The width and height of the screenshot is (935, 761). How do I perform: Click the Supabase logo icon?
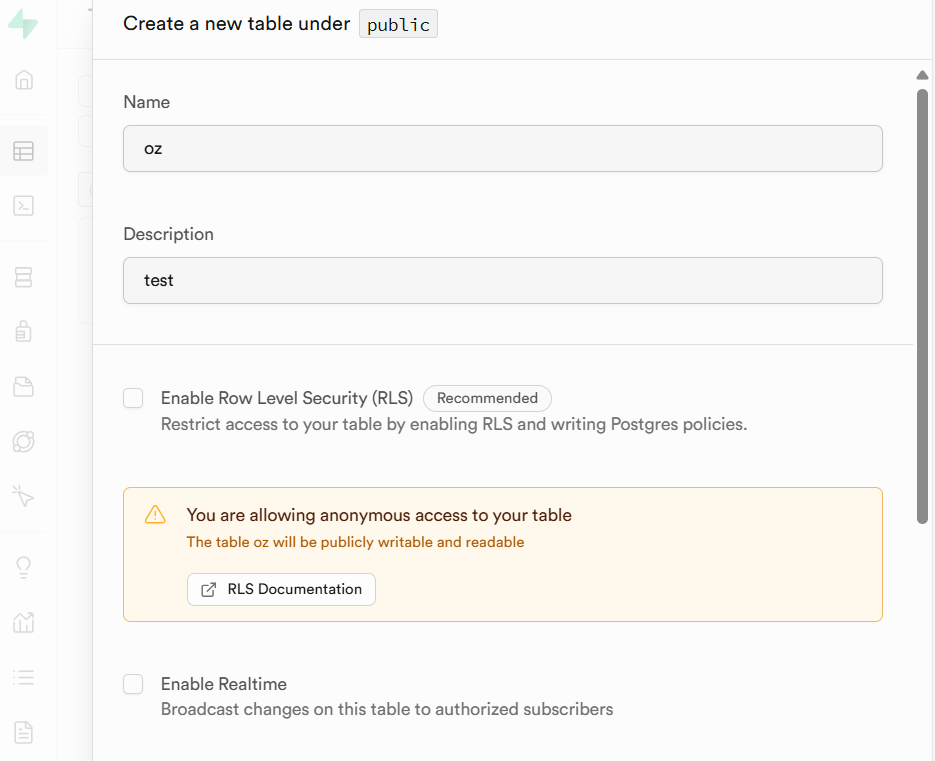(23, 24)
